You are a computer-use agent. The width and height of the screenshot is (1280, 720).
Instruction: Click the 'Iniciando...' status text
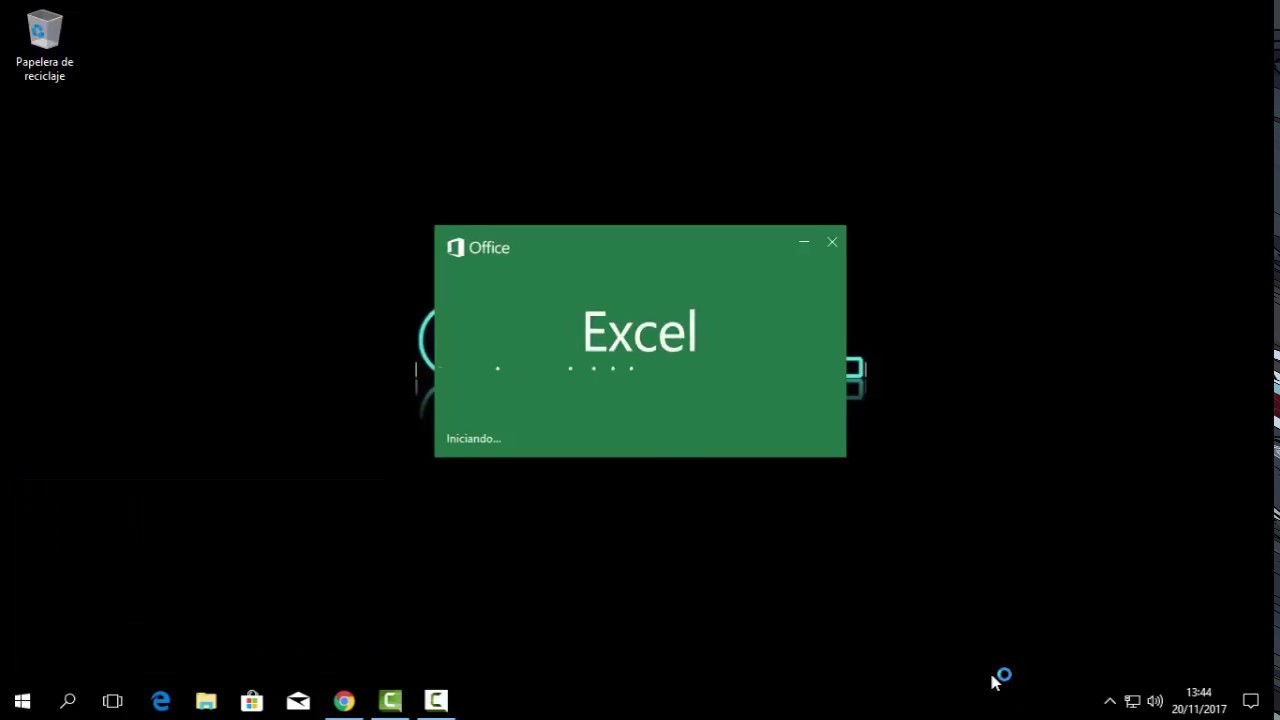pyautogui.click(x=473, y=438)
